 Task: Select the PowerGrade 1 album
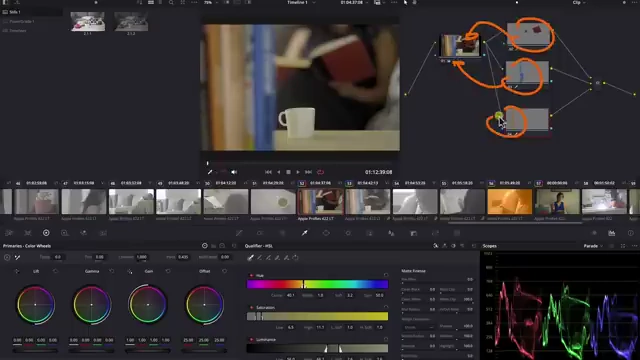[22, 21]
